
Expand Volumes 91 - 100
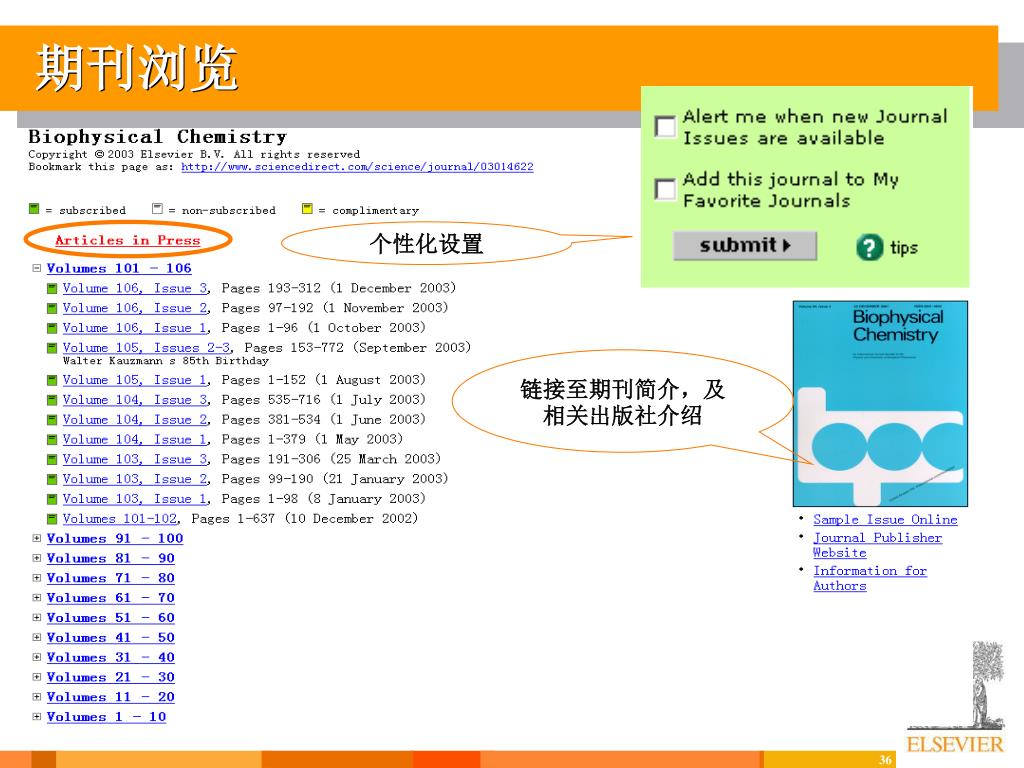[x=37, y=538]
